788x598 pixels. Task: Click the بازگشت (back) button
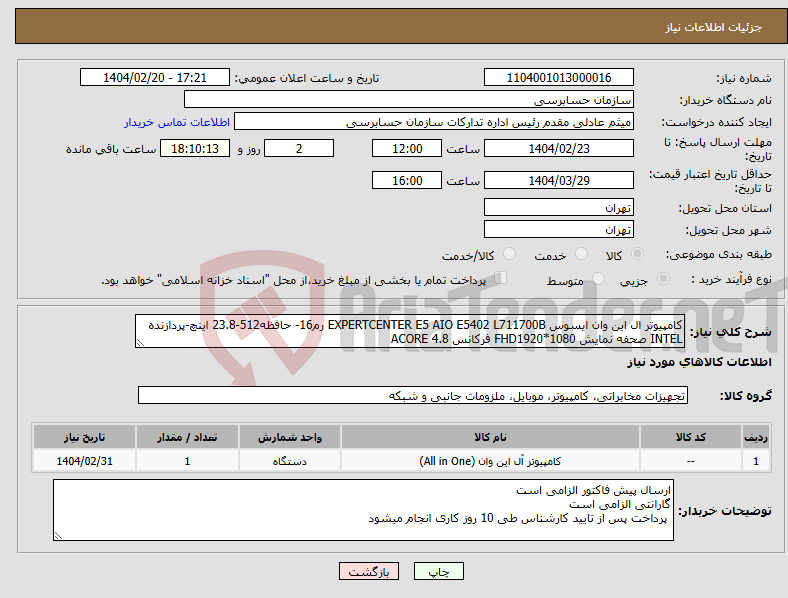[369, 571]
